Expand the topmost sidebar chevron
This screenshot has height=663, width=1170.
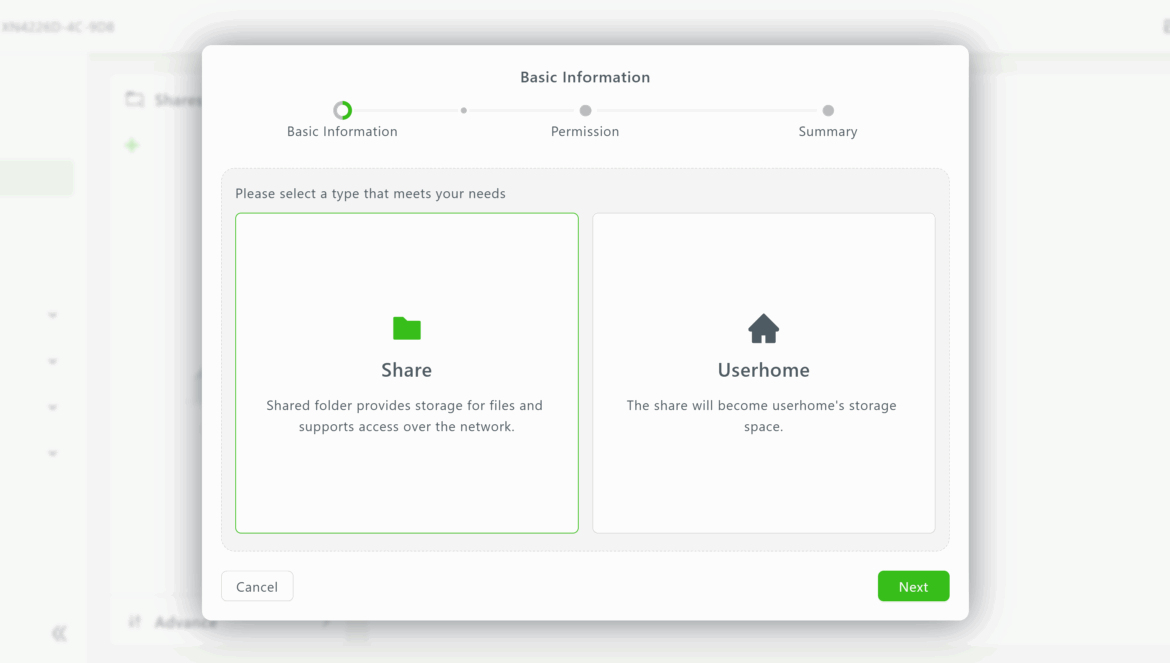(x=53, y=315)
